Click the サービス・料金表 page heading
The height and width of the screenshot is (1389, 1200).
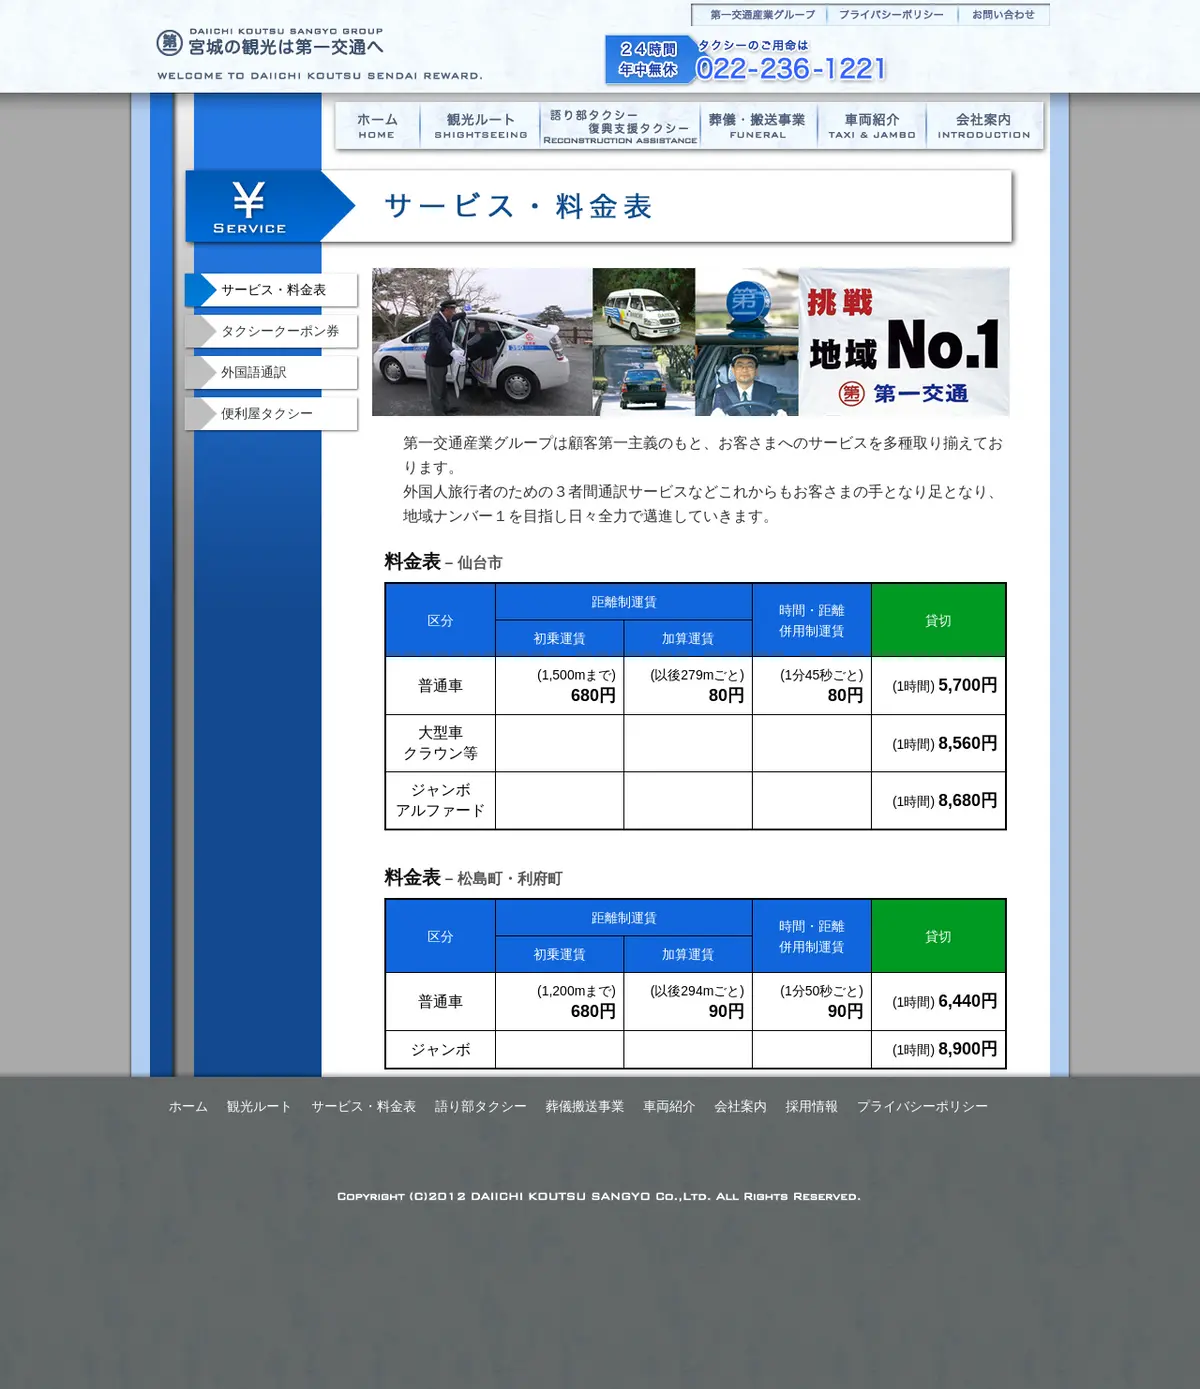pyautogui.click(x=519, y=206)
